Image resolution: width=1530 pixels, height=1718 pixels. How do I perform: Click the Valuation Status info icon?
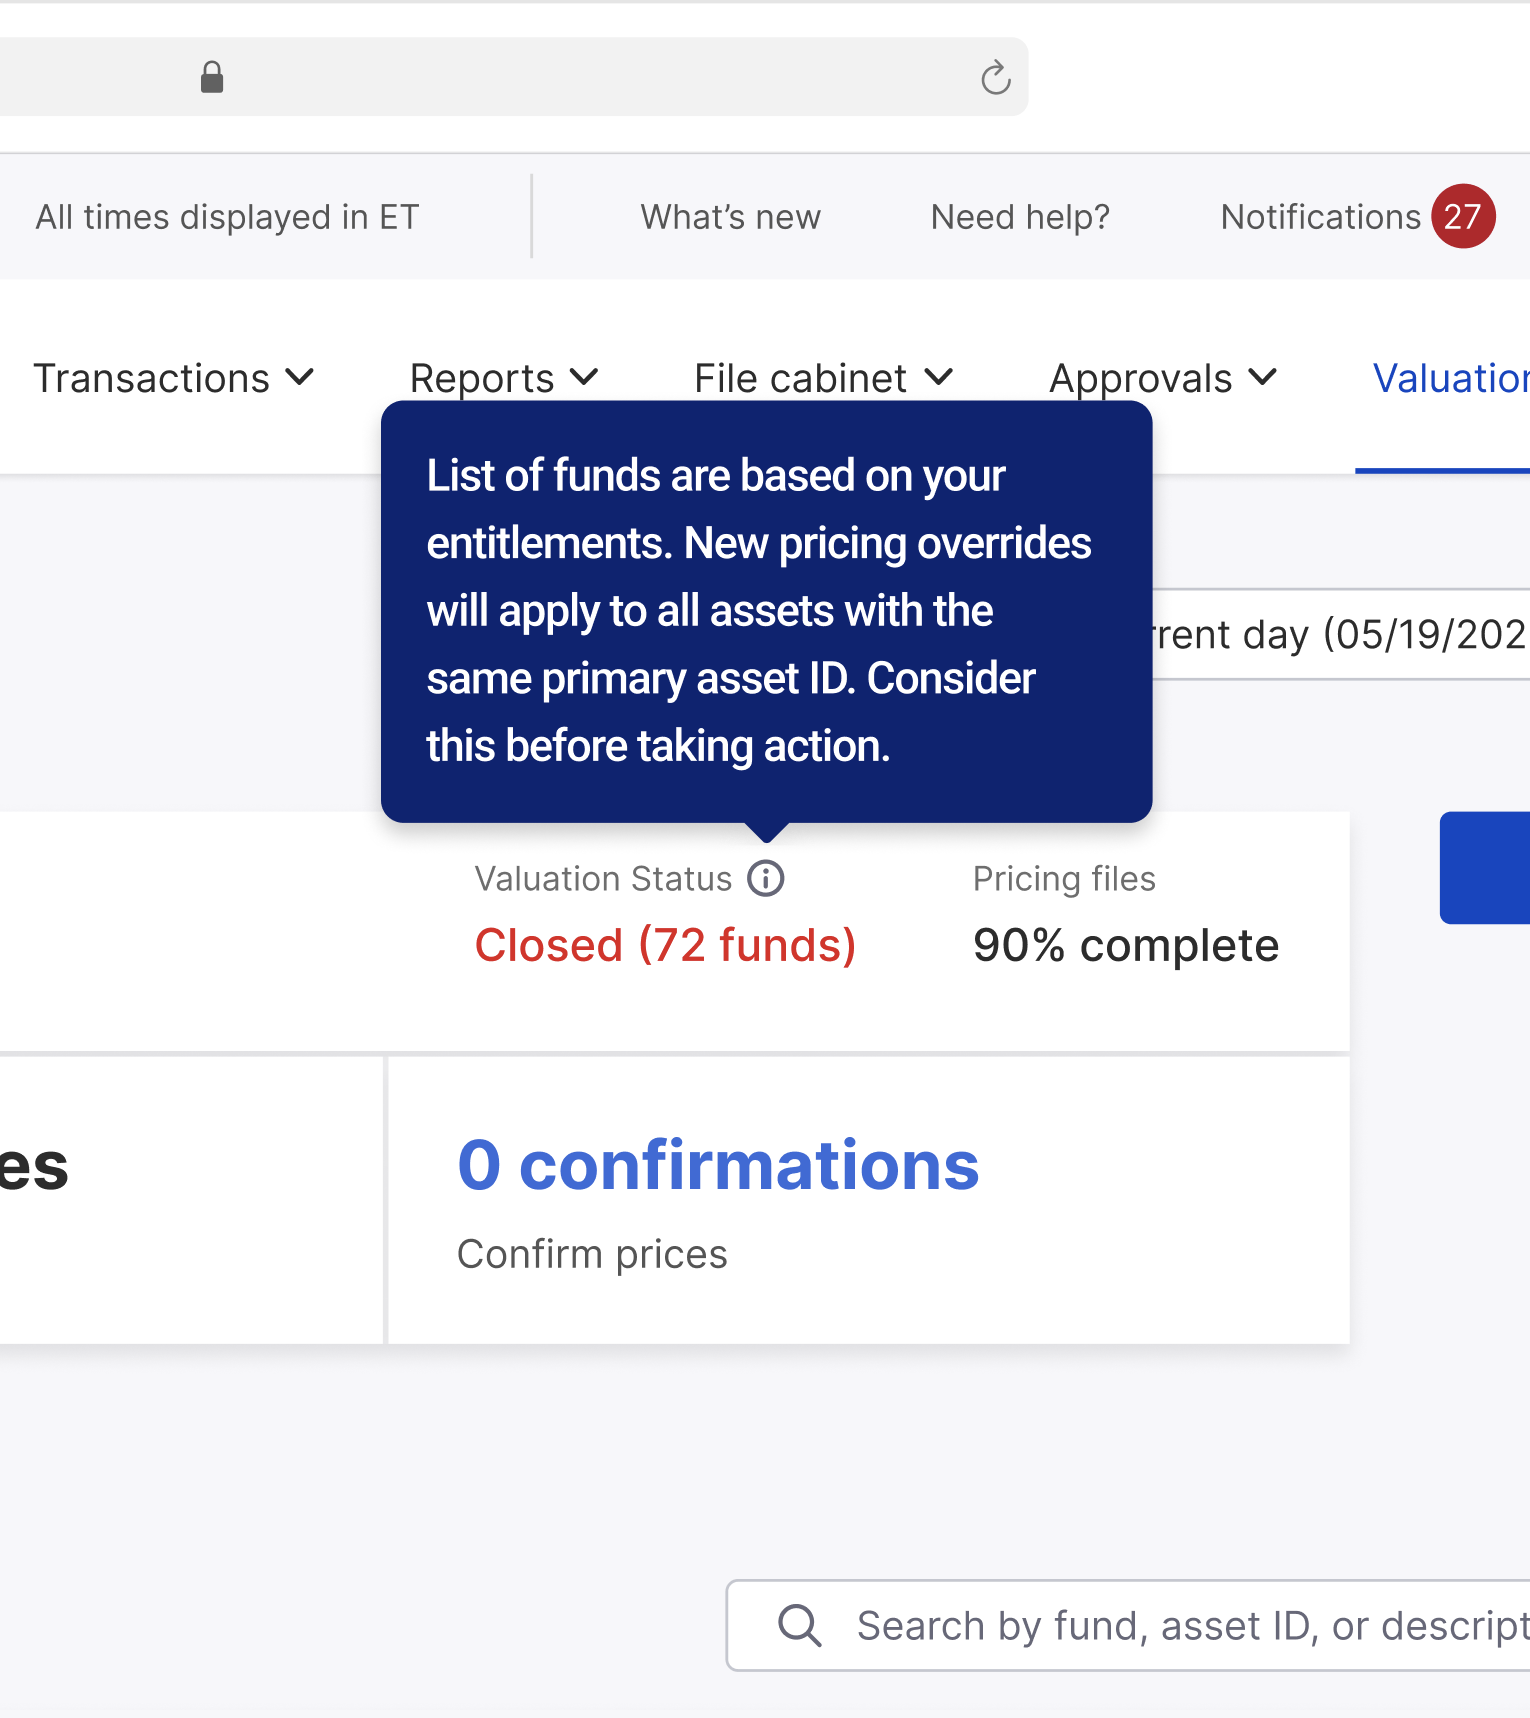(766, 879)
